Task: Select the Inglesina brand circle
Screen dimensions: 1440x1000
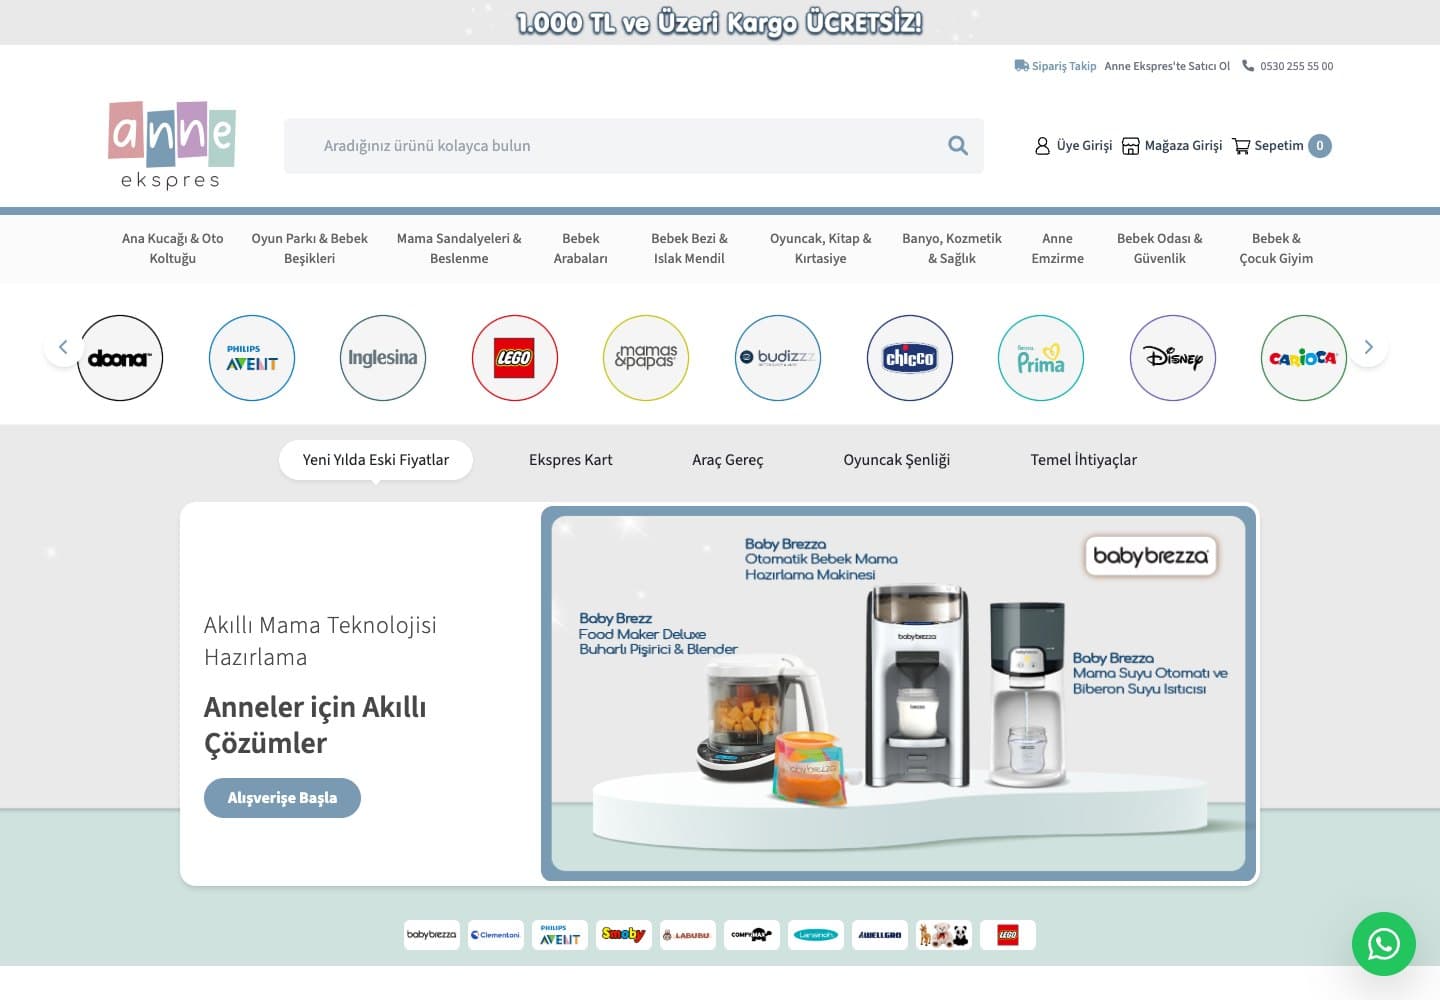Action: pos(383,358)
